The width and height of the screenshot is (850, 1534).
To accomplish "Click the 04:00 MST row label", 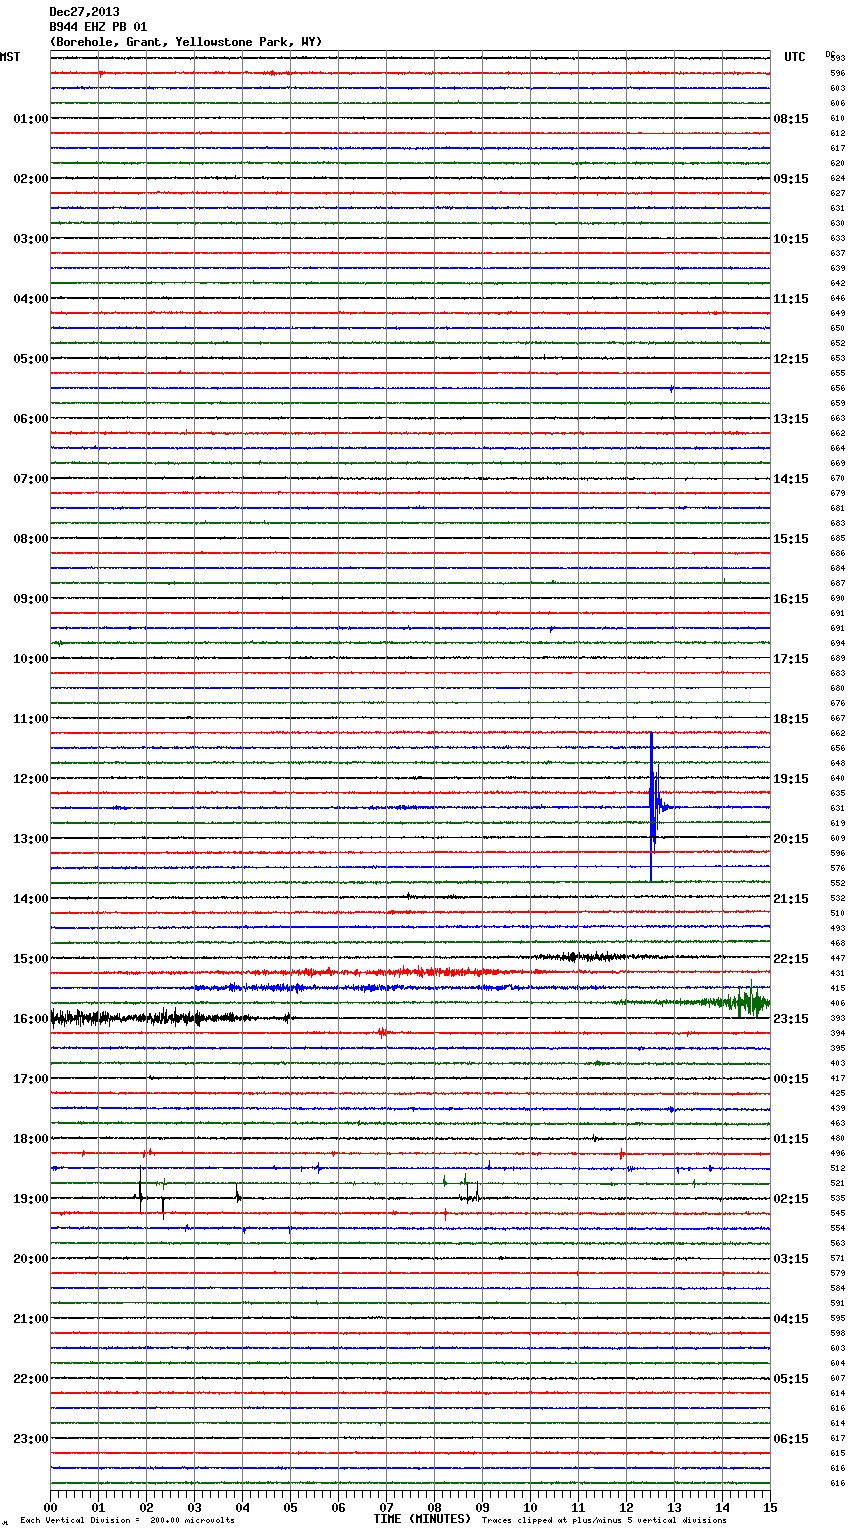I will [30, 299].
